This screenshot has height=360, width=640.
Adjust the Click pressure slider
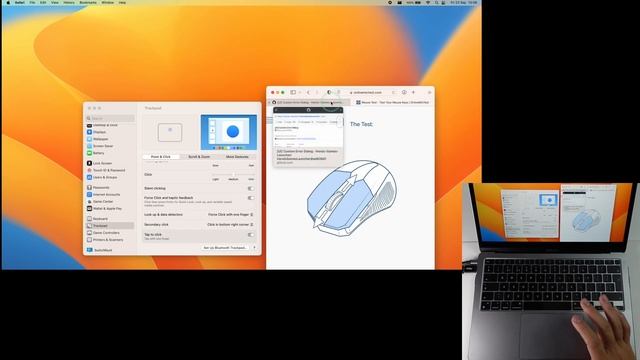point(233,175)
